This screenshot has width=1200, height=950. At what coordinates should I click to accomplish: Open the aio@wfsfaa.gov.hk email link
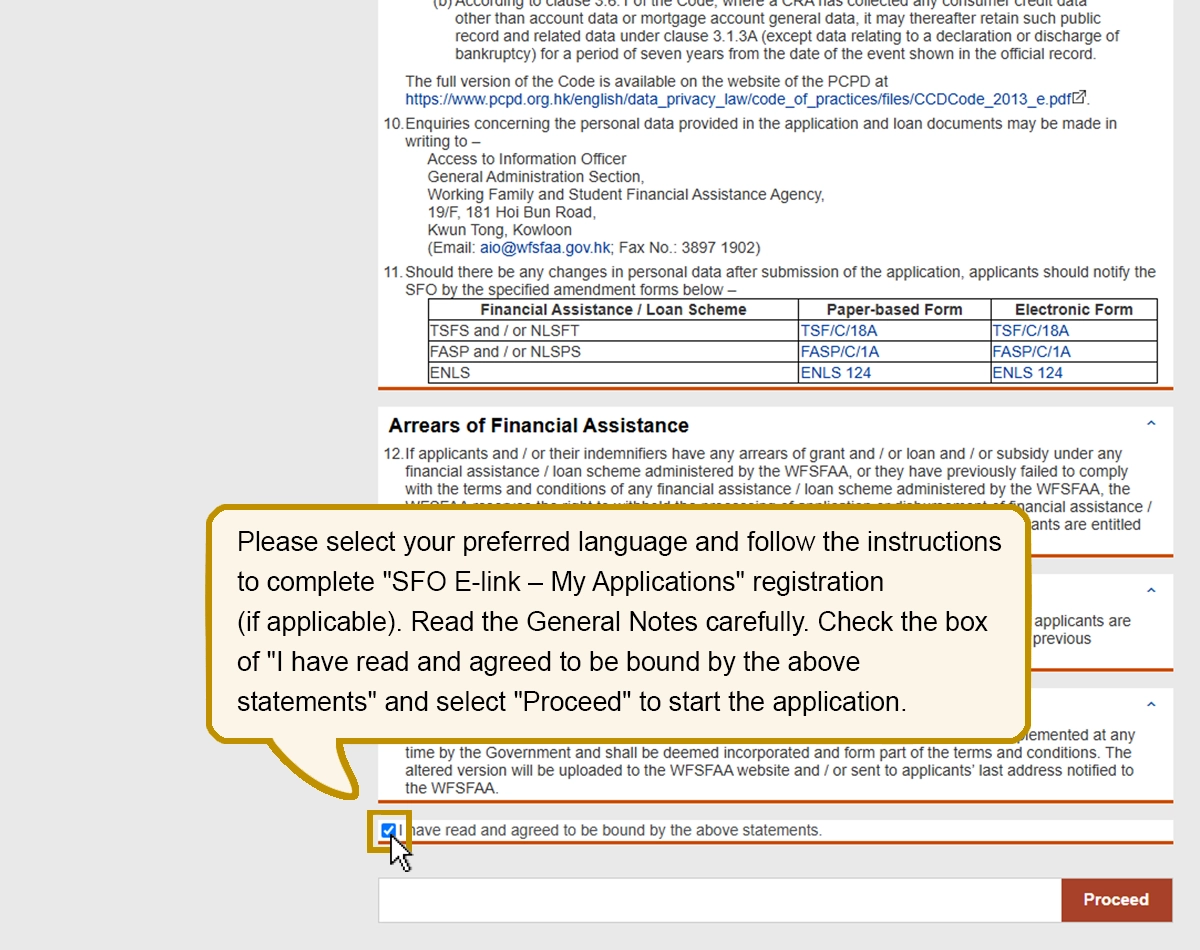point(545,248)
